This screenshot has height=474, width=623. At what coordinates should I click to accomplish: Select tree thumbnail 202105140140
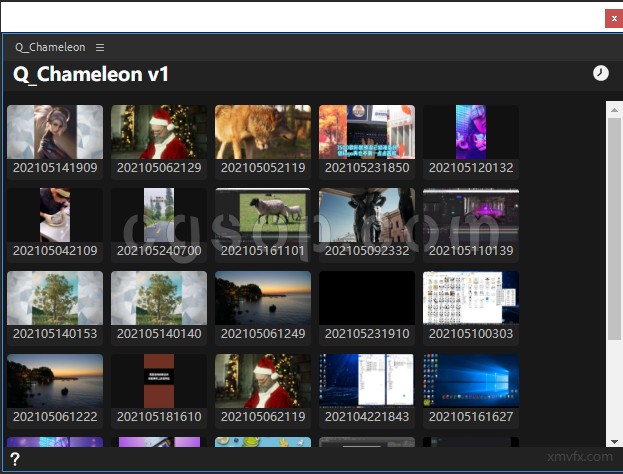[159, 306]
